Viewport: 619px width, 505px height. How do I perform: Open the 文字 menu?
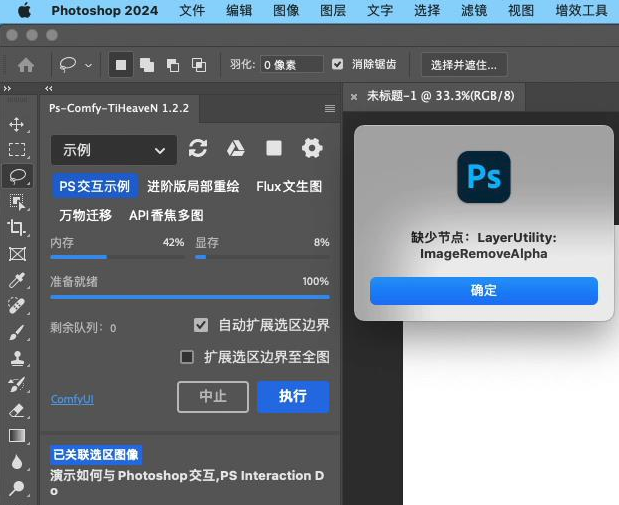(380, 11)
